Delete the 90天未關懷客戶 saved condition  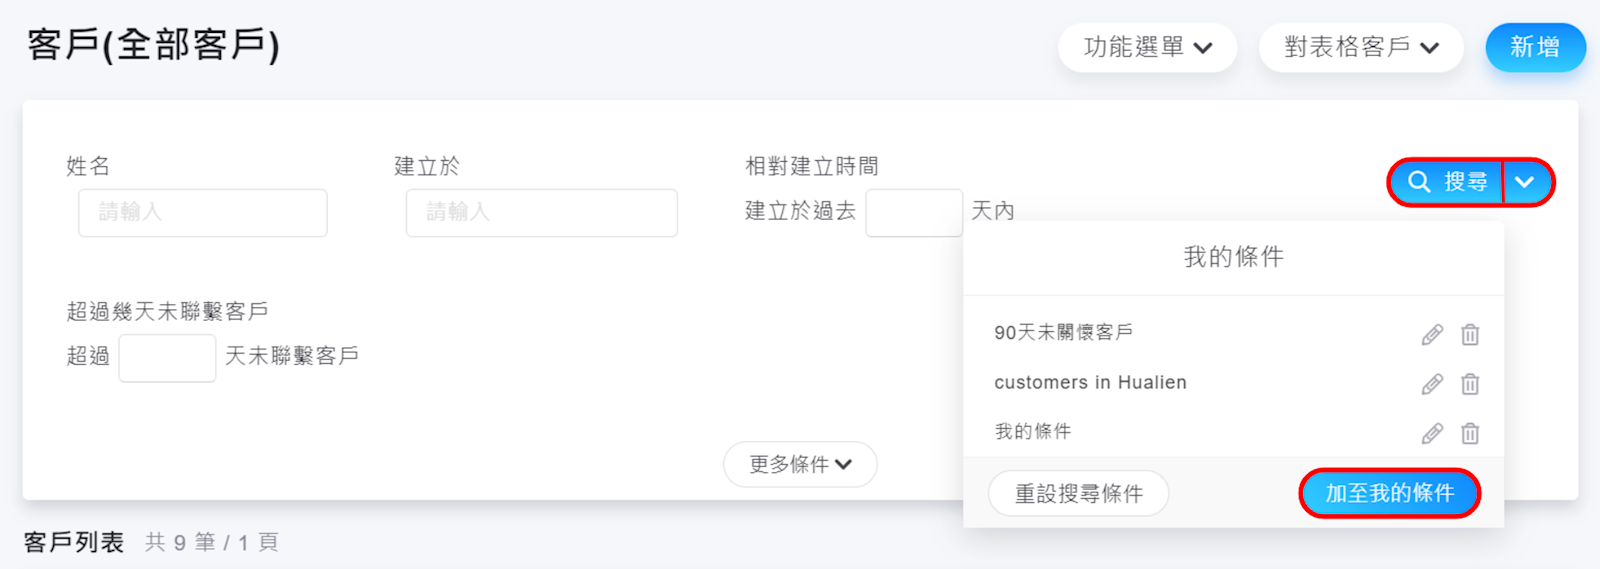coord(1470,334)
